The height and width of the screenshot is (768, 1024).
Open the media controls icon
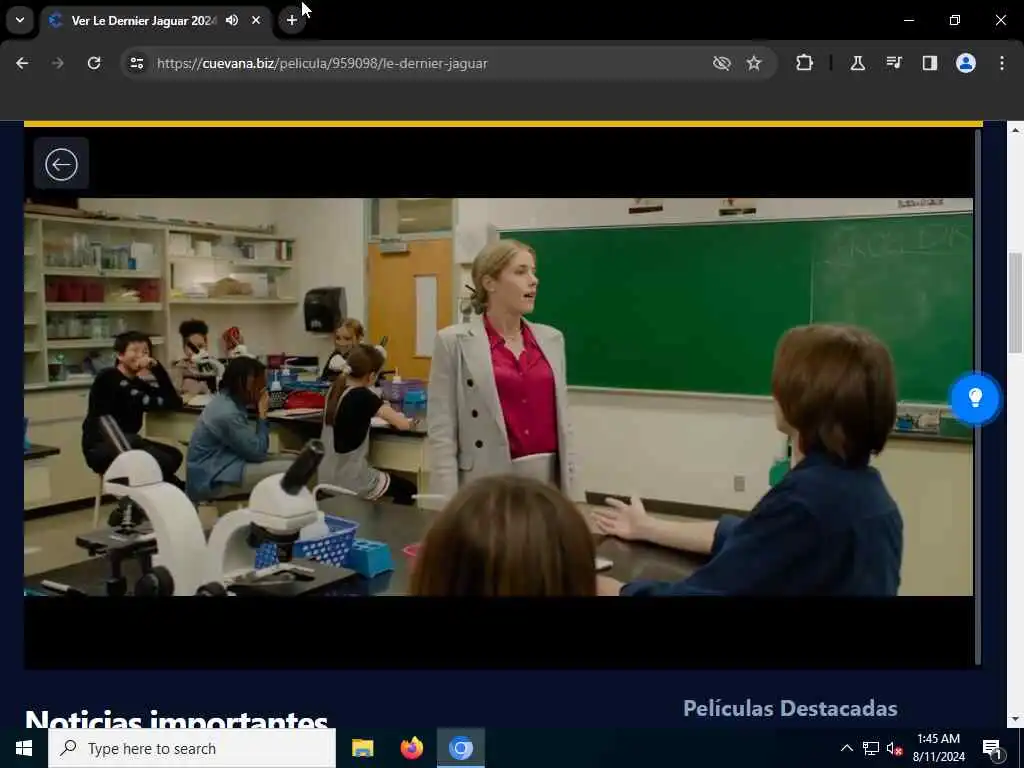(x=894, y=63)
